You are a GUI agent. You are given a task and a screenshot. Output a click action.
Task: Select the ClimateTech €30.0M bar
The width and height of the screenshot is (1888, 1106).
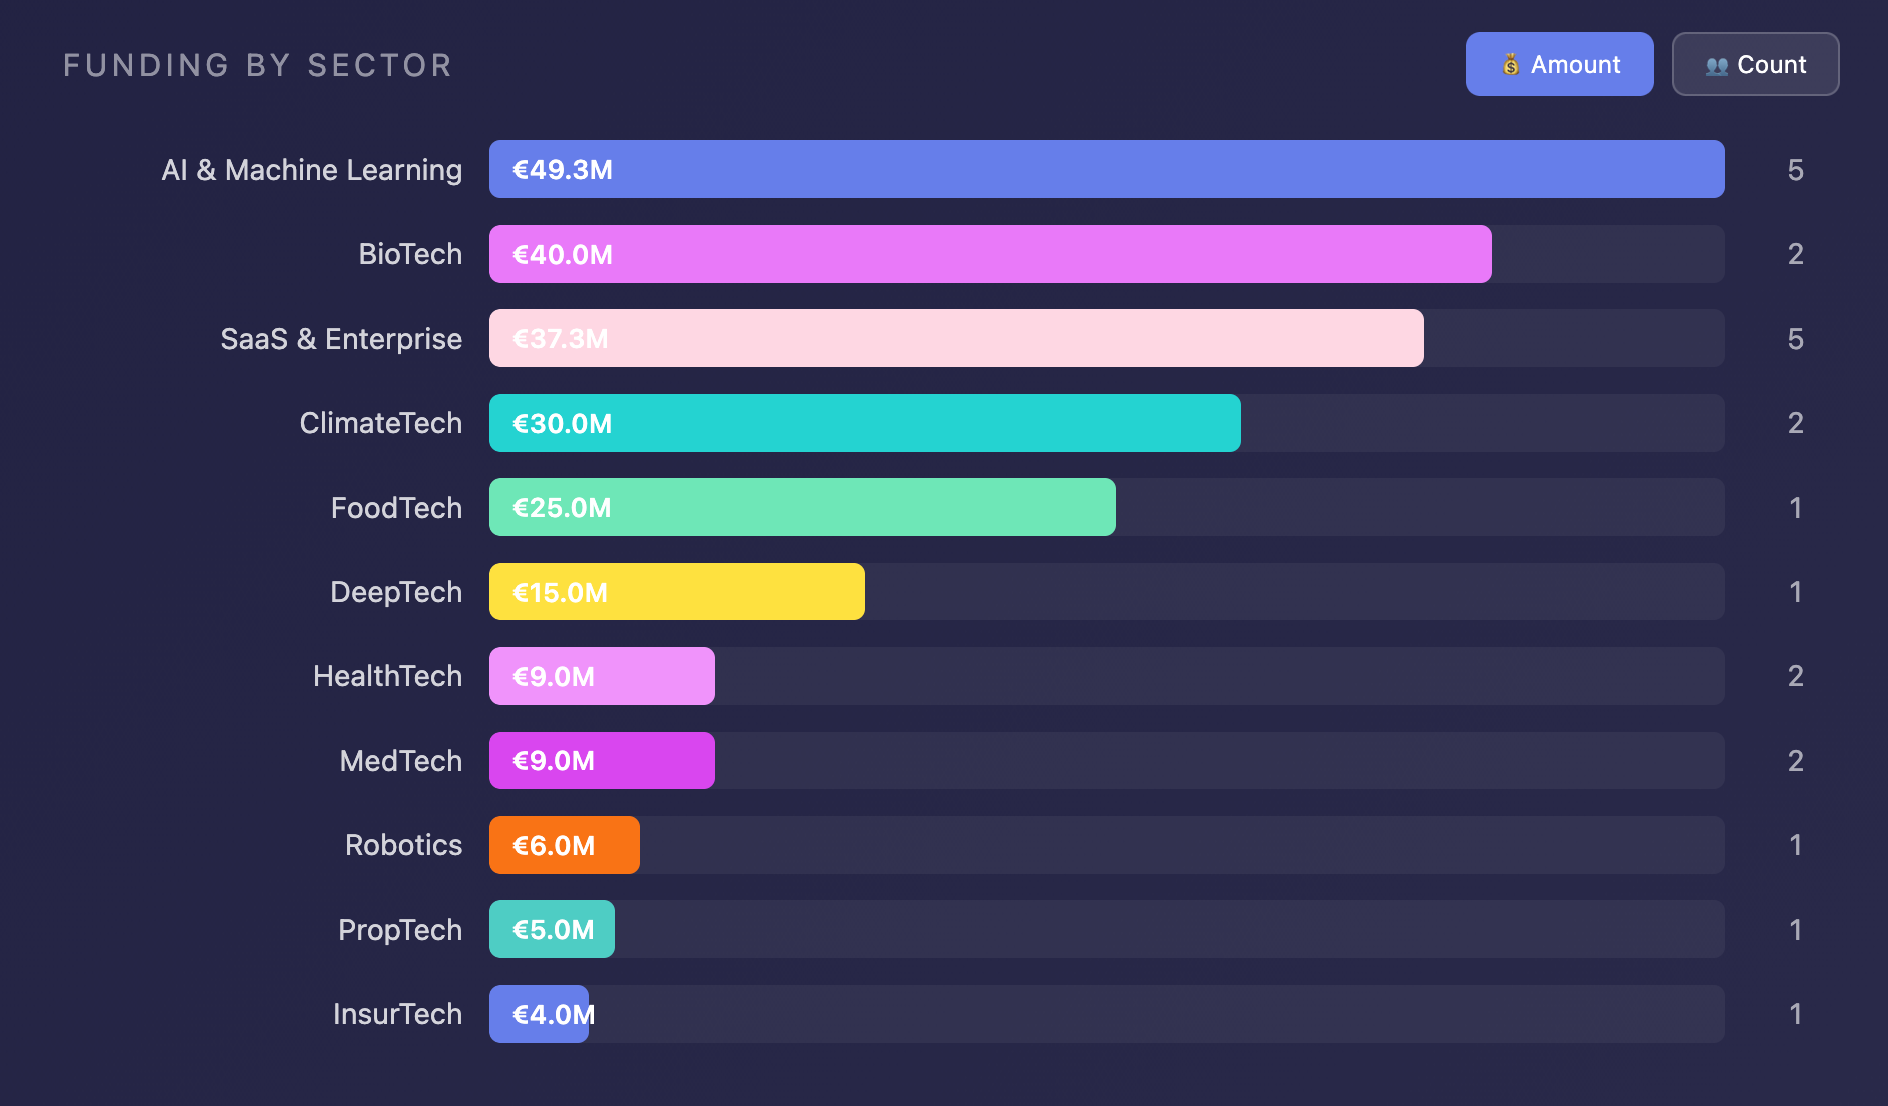864,423
